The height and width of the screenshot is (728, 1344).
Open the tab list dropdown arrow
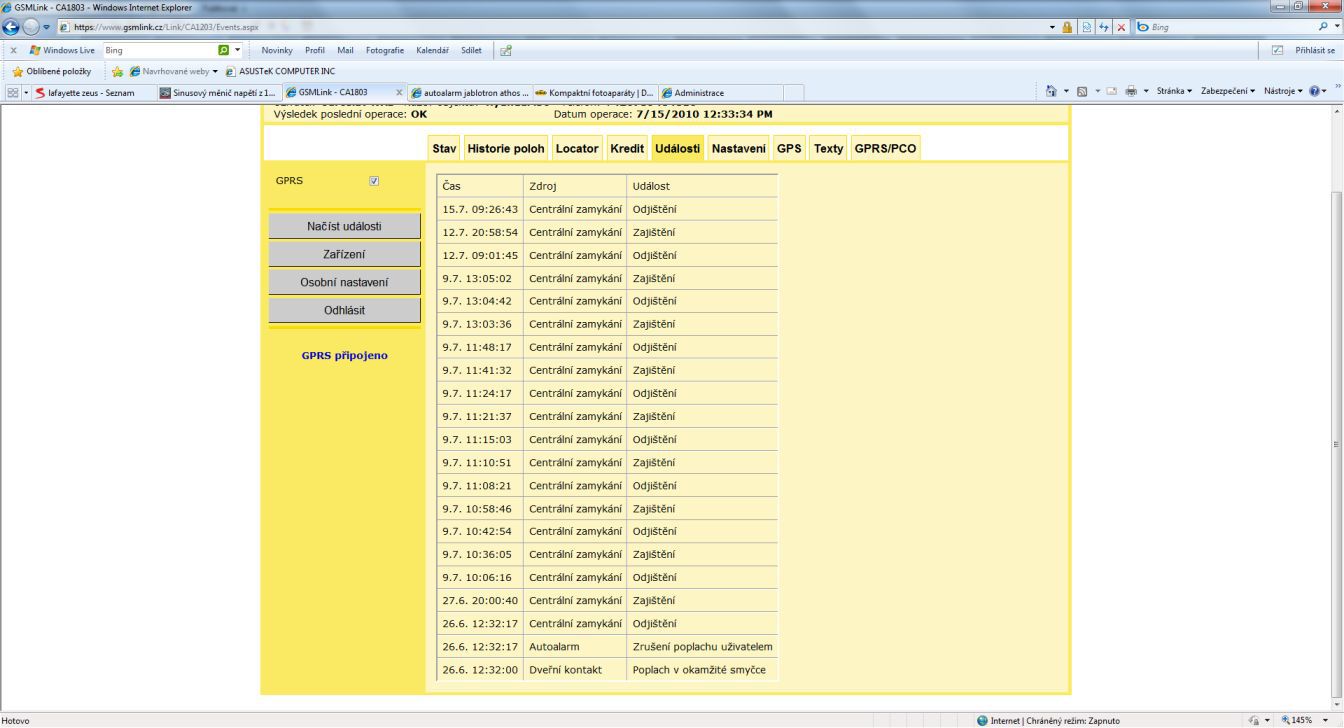26,93
